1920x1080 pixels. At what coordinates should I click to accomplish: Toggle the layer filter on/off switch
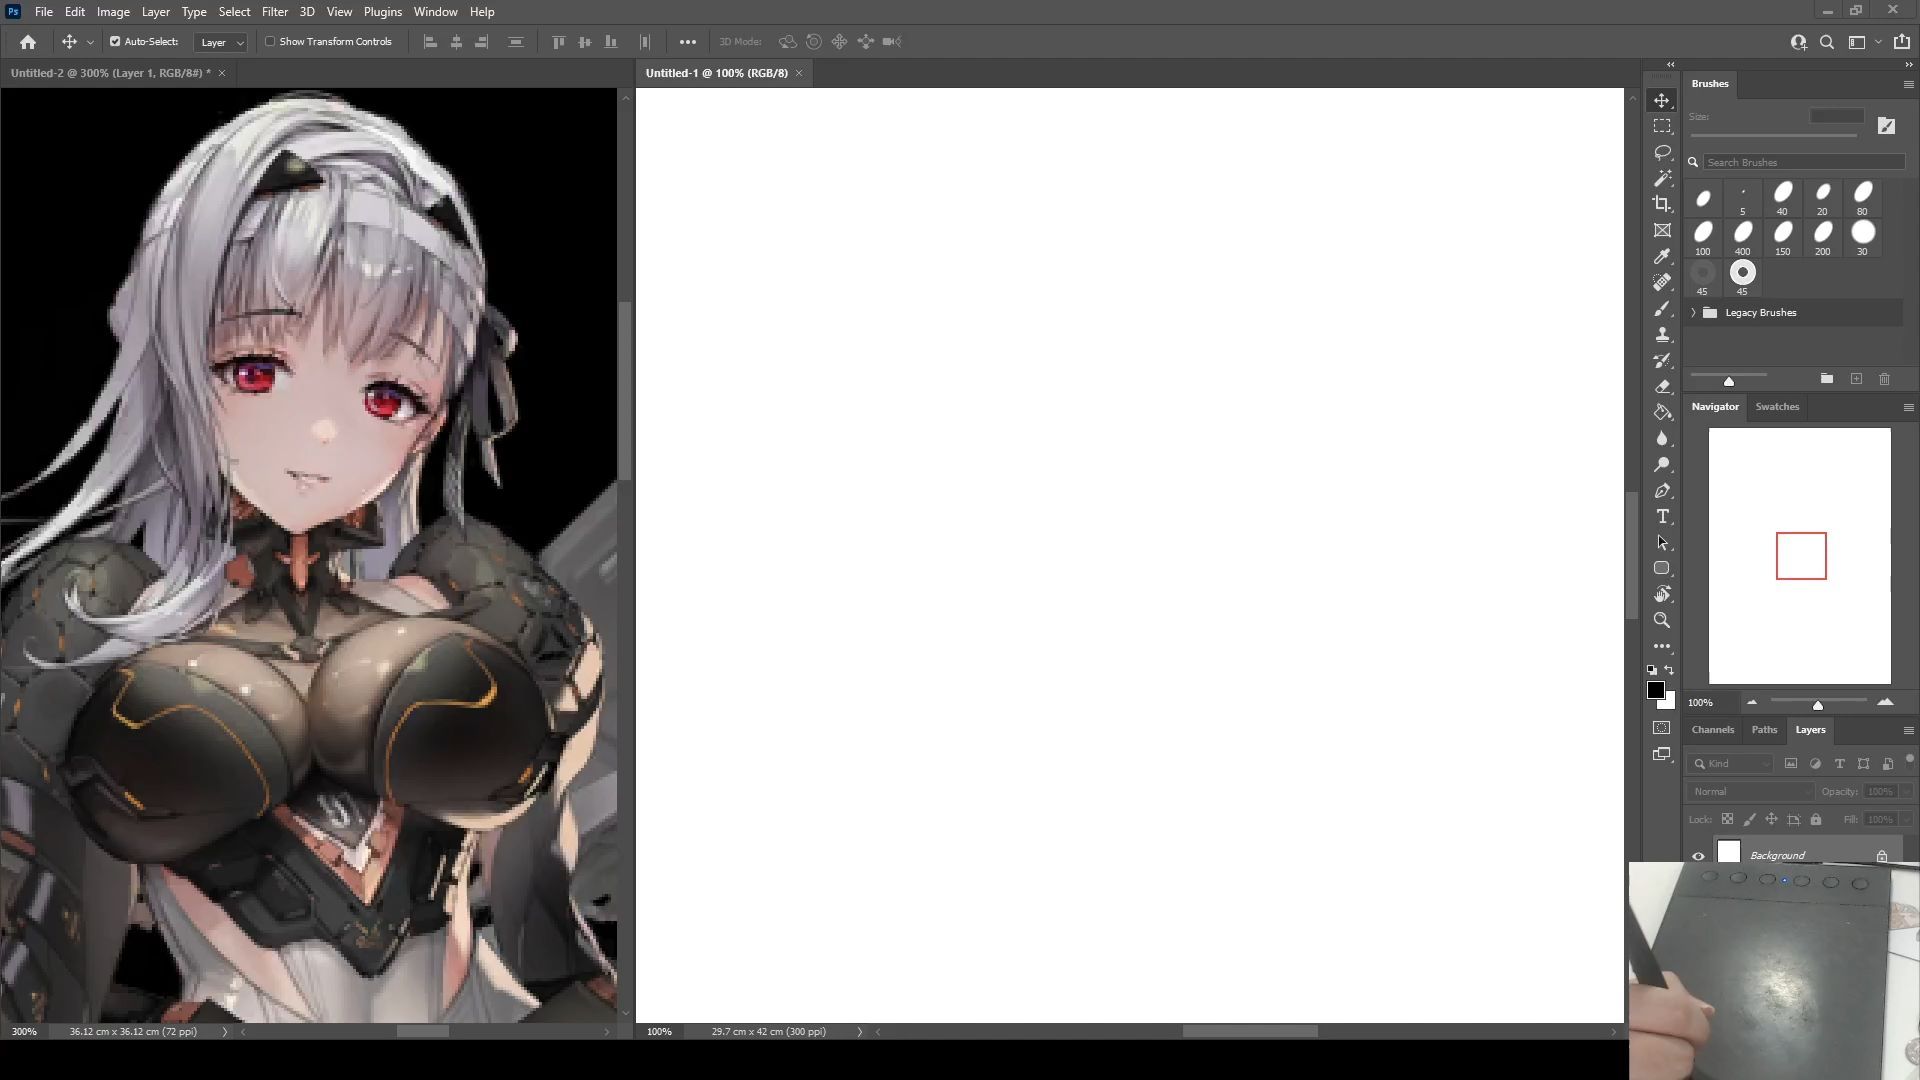[1909, 760]
